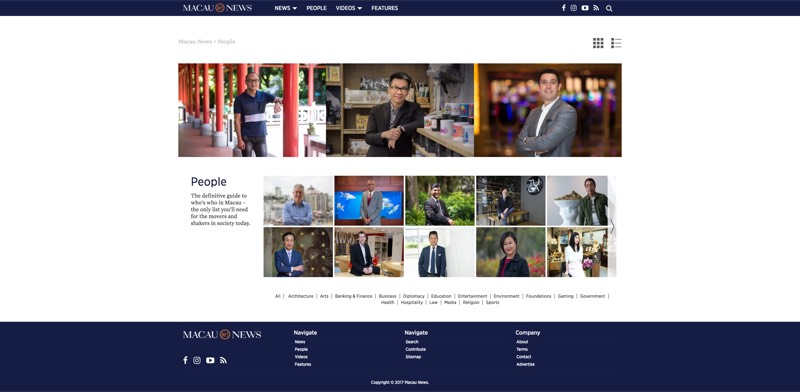Switch to list view layout icon

[616, 43]
